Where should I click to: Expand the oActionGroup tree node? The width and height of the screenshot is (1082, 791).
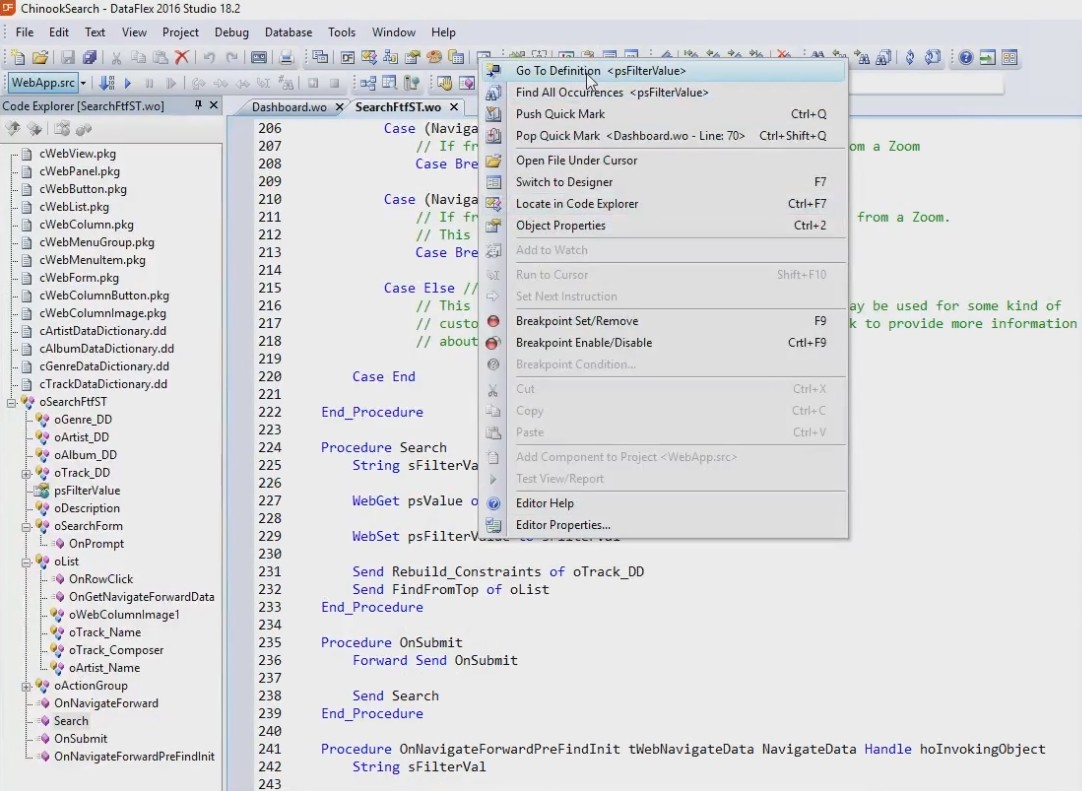(27, 686)
